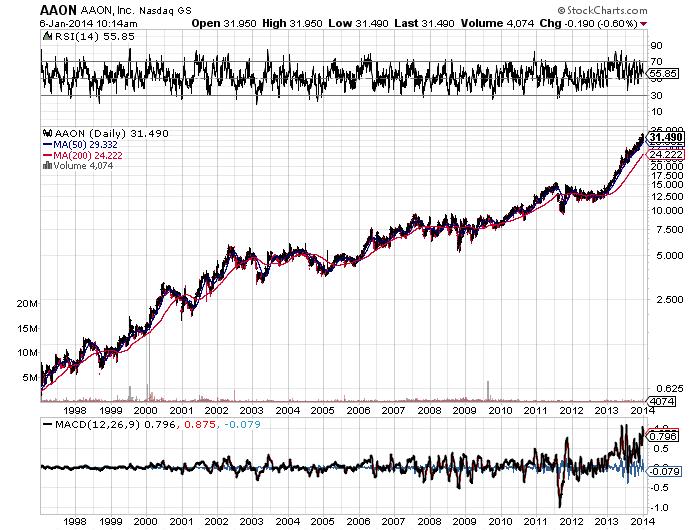
Task: Click 2006 on the MACD panel's year axis
Action: (x=358, y=521)
